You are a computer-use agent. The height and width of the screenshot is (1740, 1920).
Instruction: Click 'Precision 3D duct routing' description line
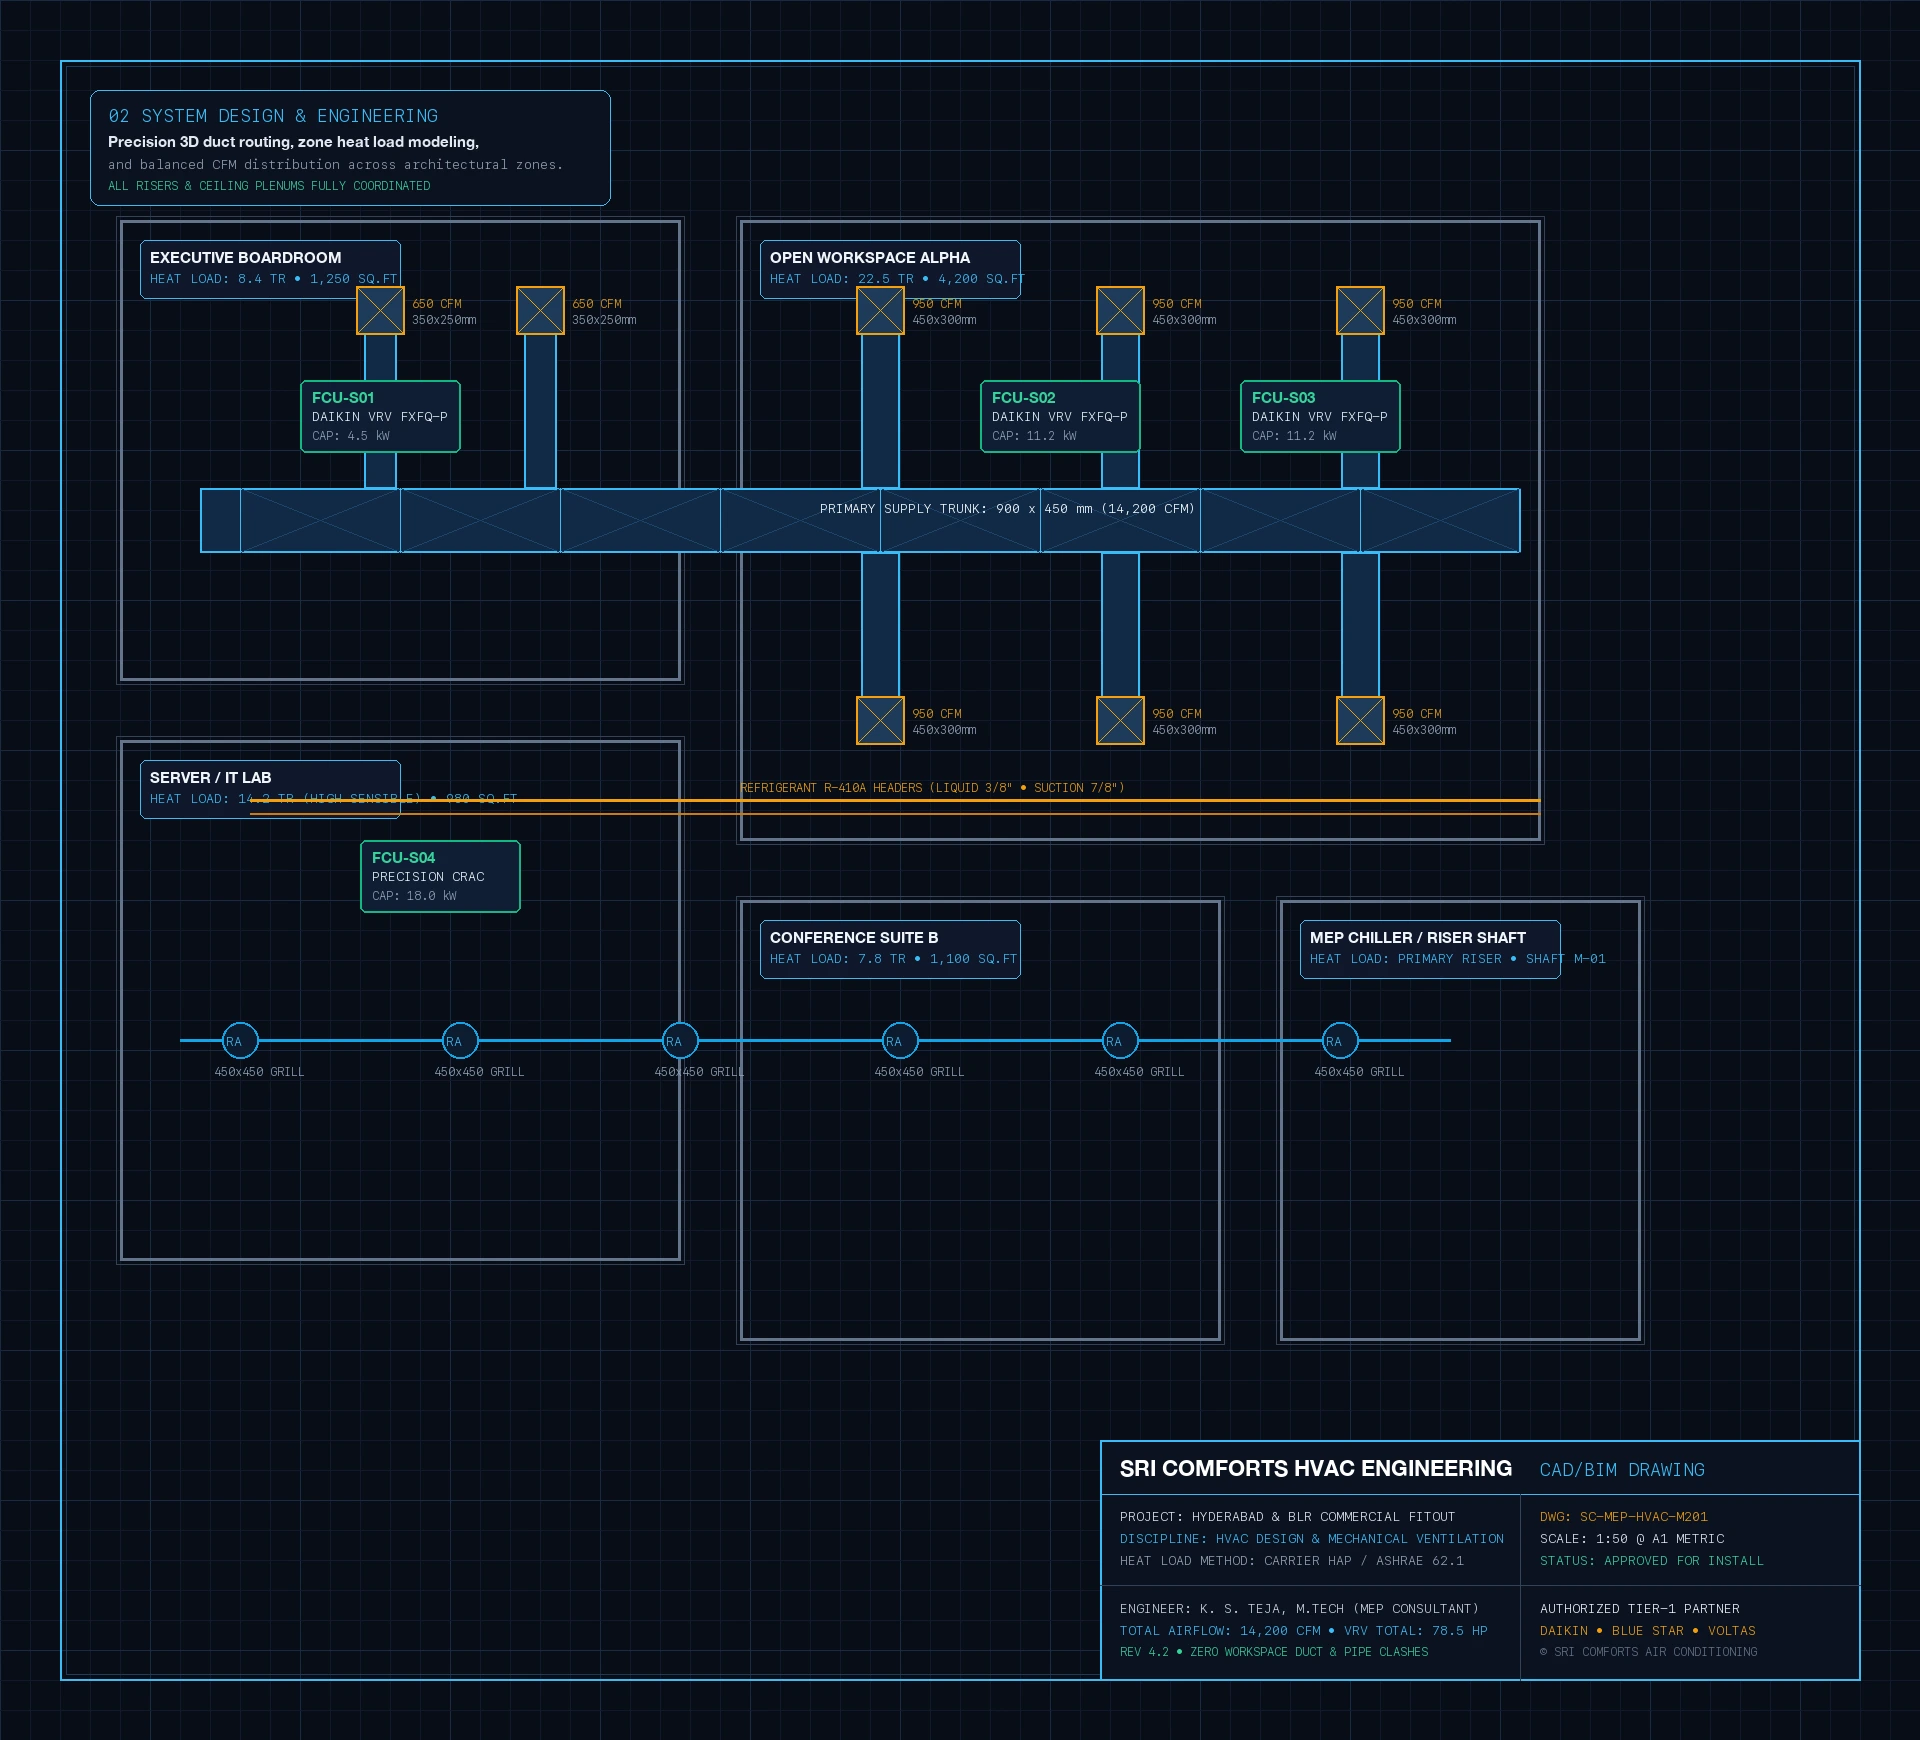pyautogui.click(x=293, y=142)
